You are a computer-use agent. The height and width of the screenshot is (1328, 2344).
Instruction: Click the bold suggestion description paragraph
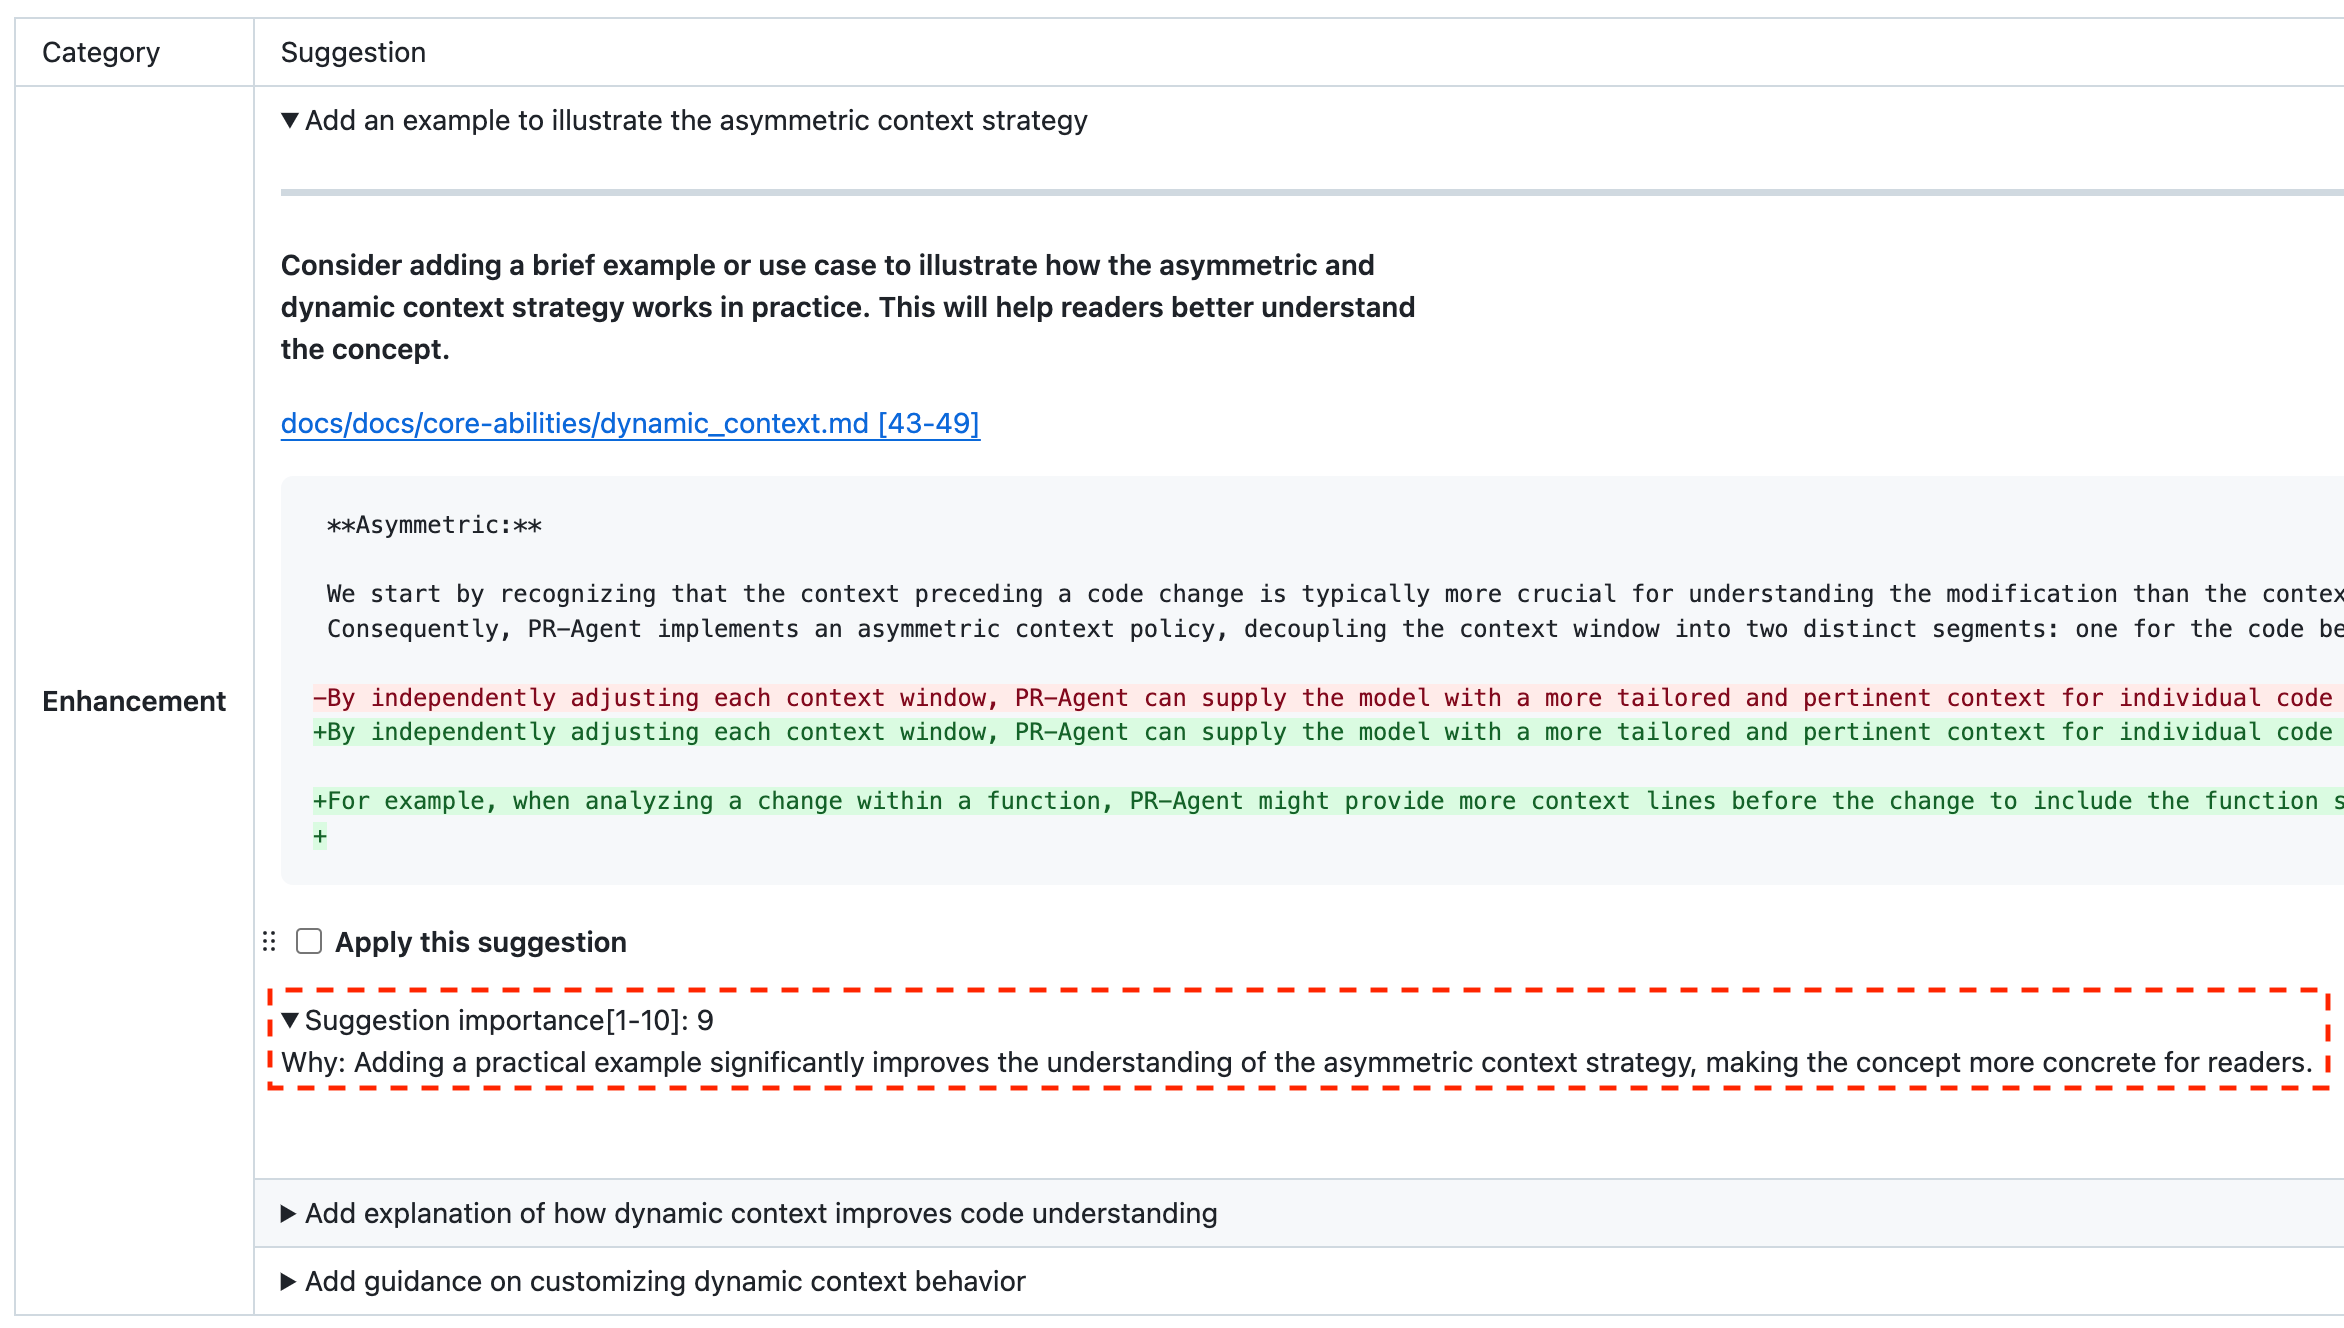pos(847,308)
